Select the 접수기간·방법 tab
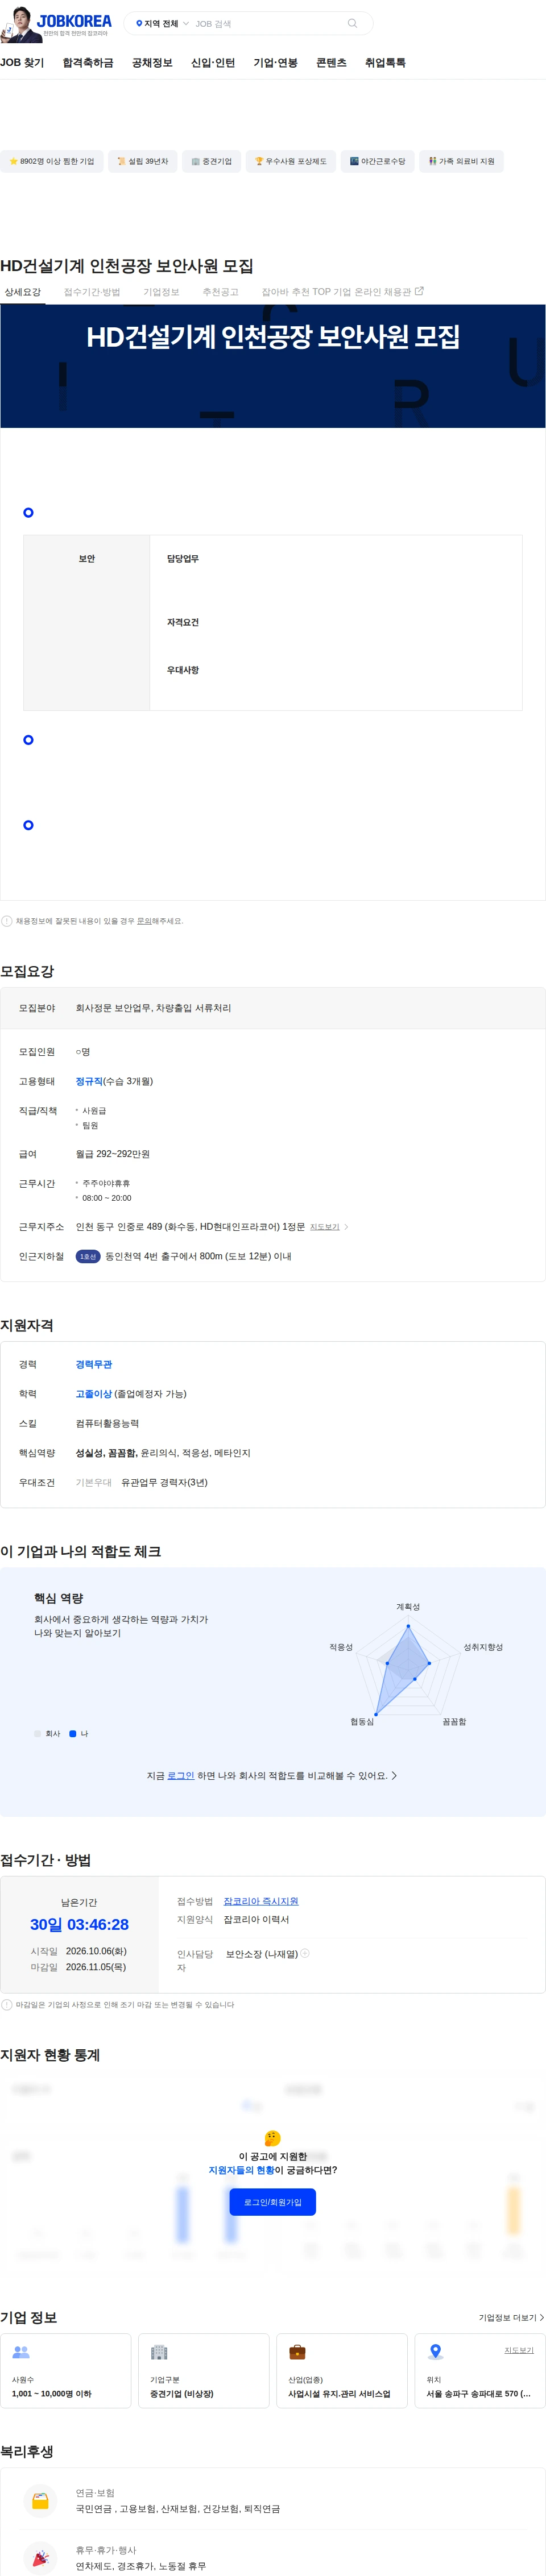The width and height of the screenshot is (546, 2576). tap(92, 292)
